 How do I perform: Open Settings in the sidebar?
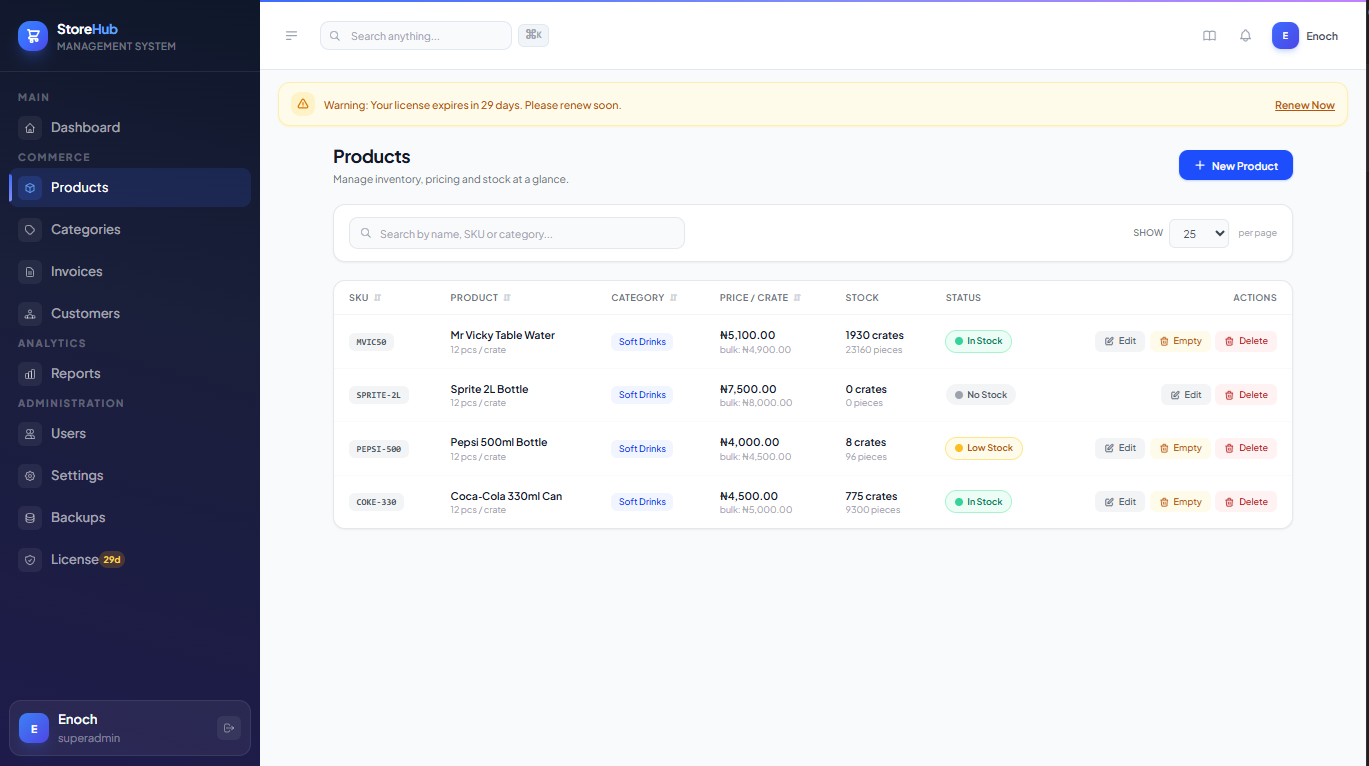pyautogui.click(x=130, y=475)
